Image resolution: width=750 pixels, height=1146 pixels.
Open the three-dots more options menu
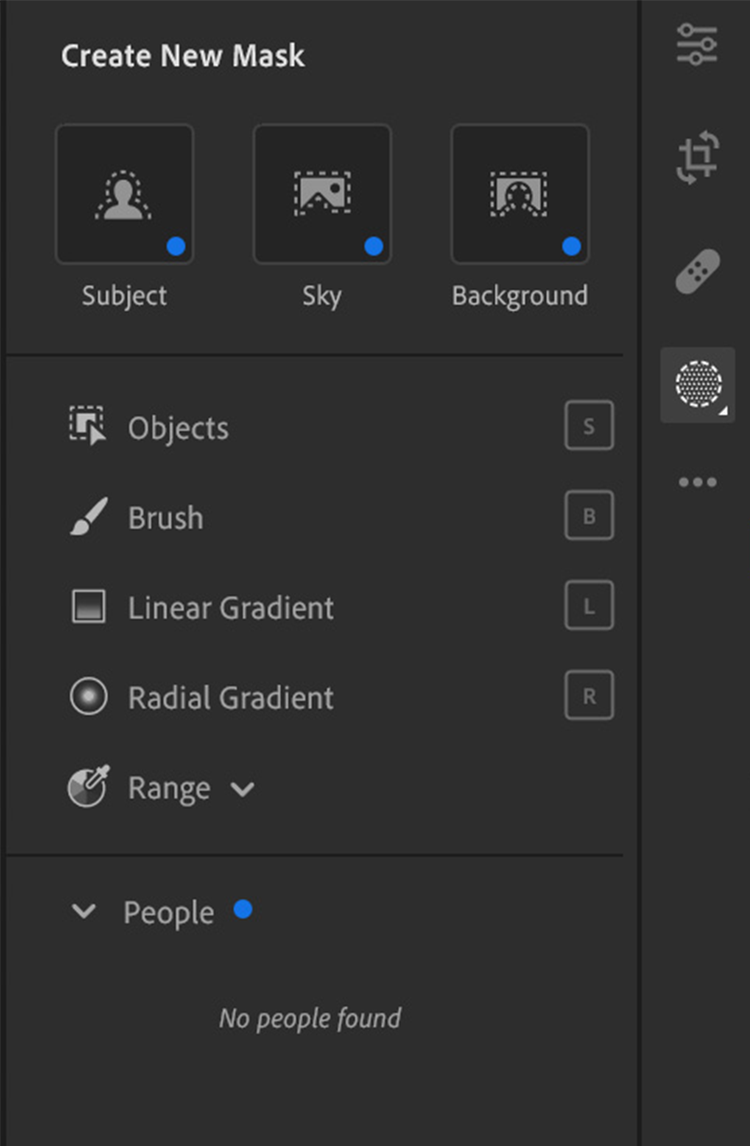[697, 482]
